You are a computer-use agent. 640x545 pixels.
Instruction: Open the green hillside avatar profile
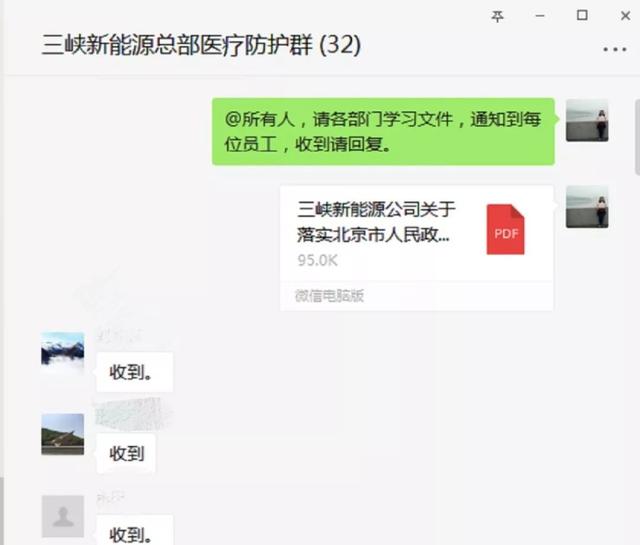coord(63,434)
